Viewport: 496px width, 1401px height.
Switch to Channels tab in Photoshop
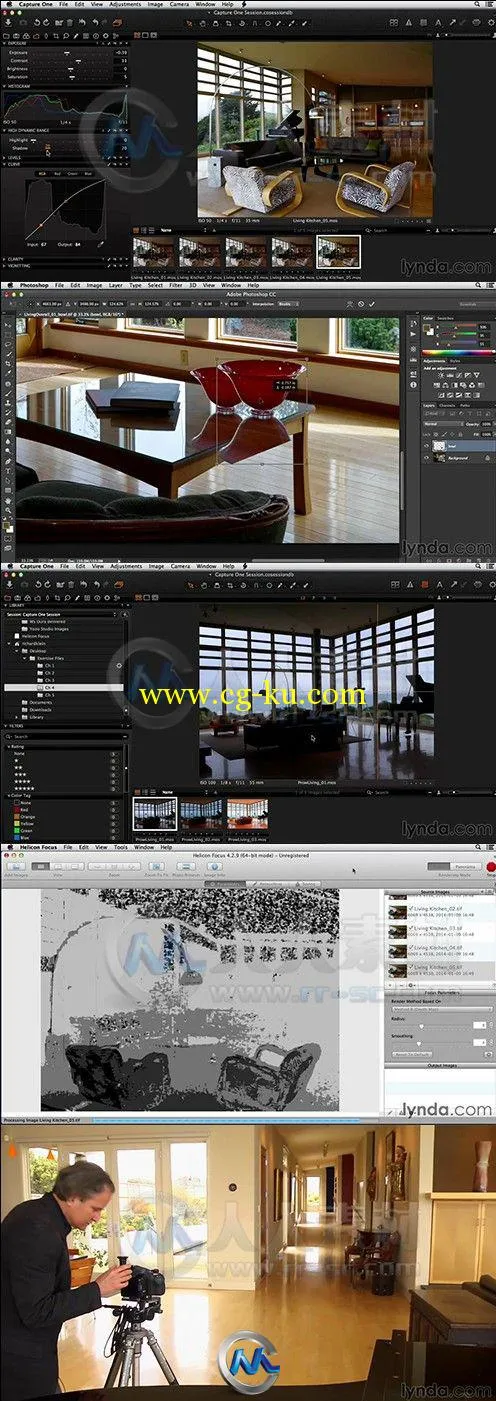point(447,406)
